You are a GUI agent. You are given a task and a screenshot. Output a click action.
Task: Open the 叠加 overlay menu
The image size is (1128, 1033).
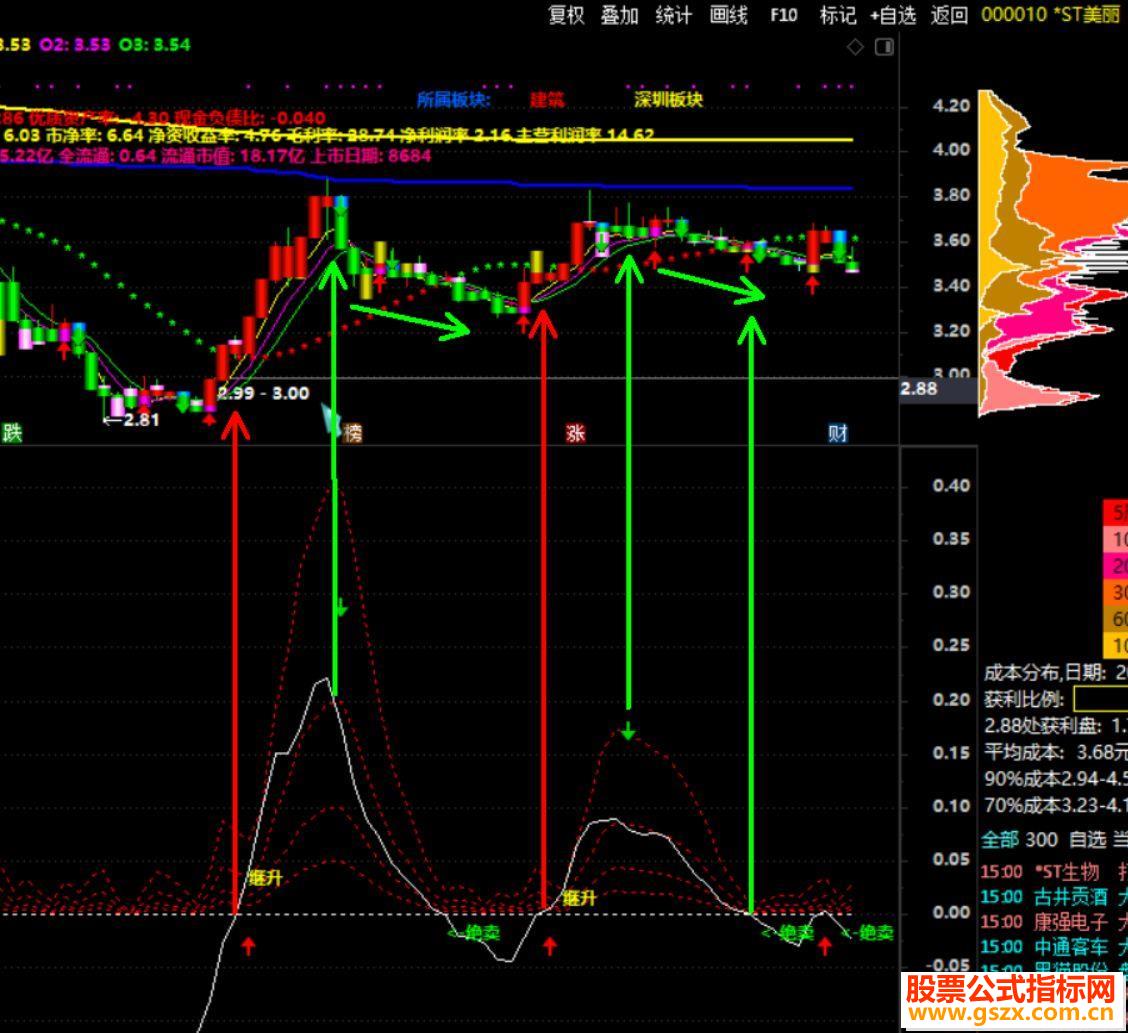click(619, 15)
